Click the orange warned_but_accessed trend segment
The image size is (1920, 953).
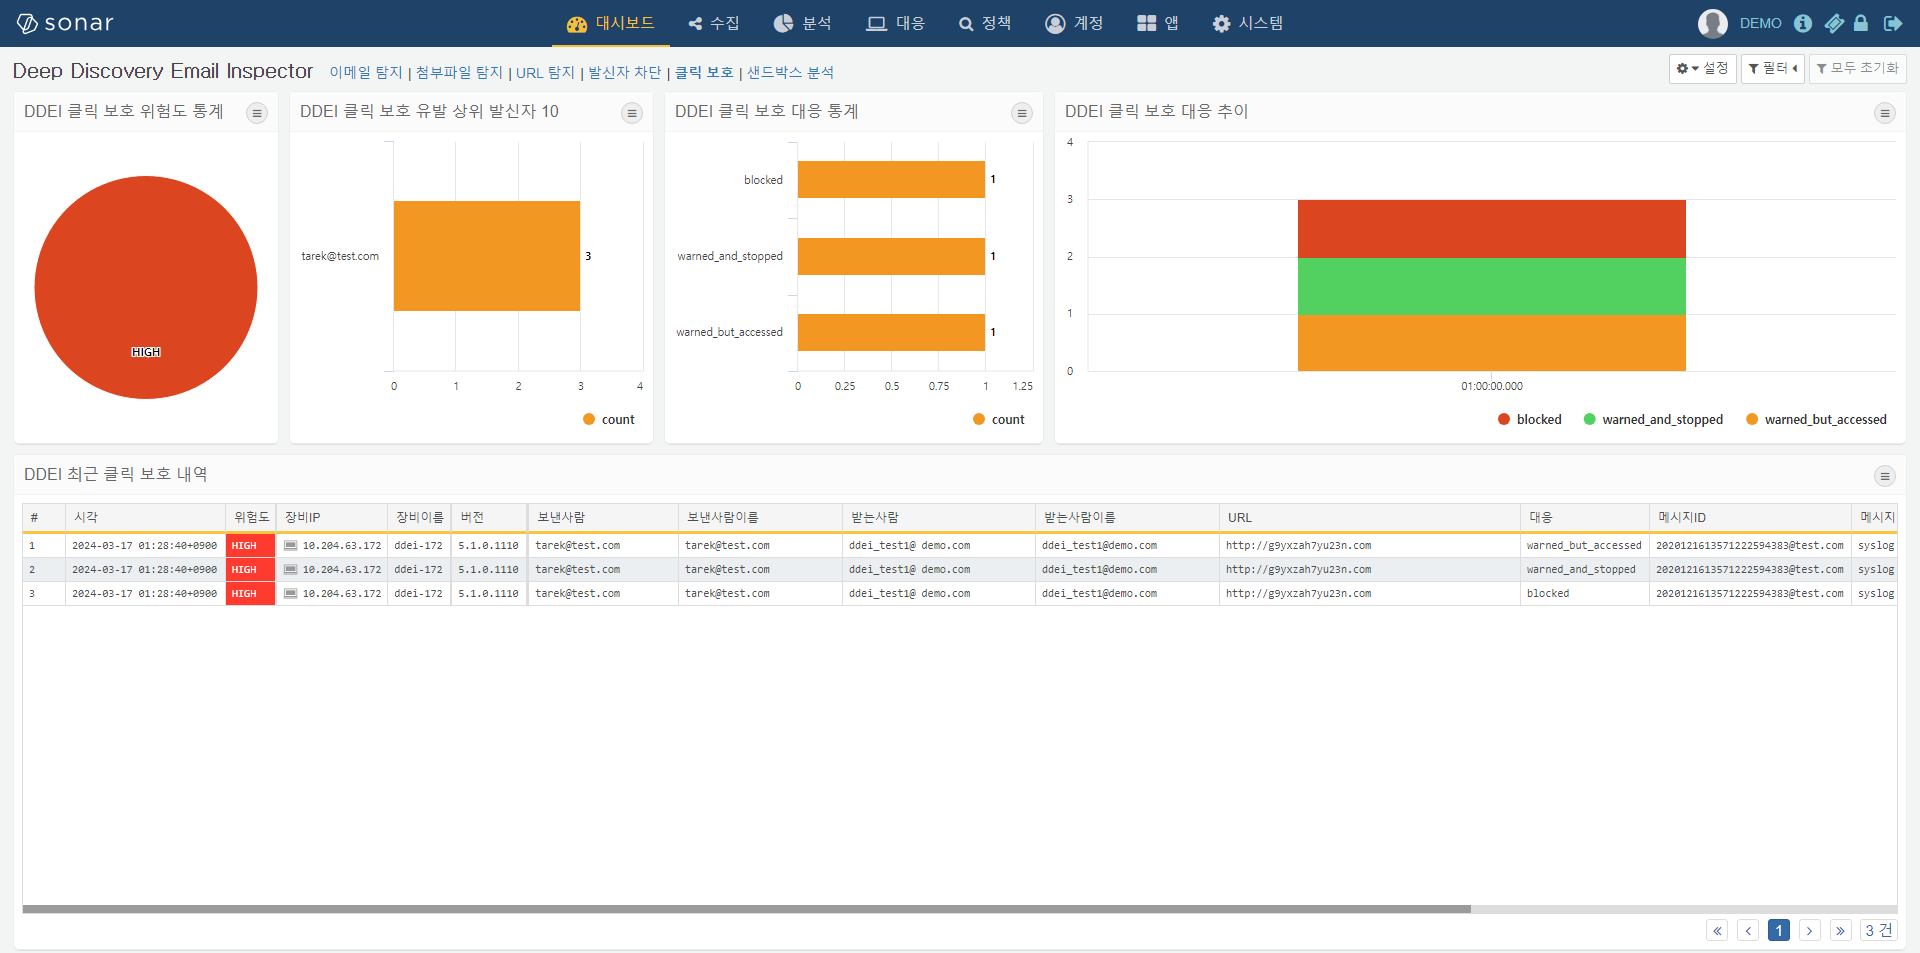point(1492,343)
